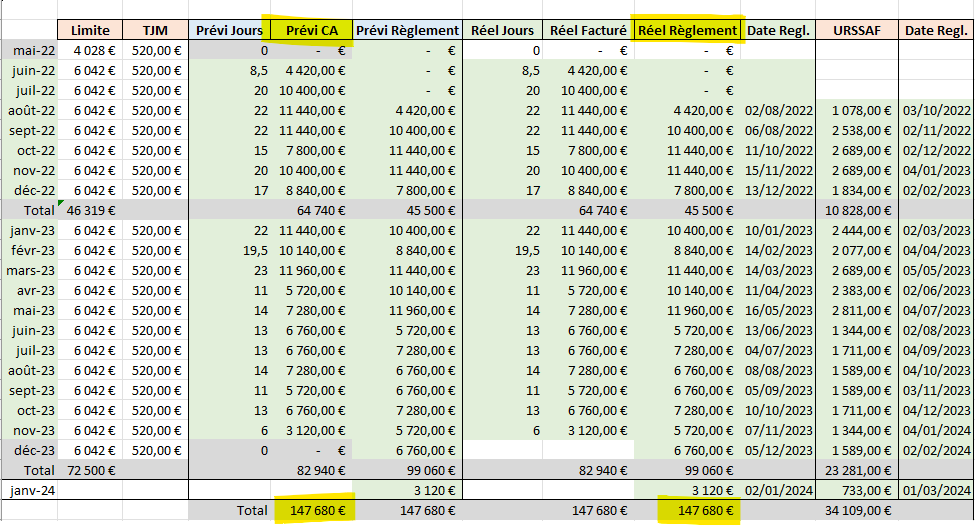Select the date cell 01/03/2024
The width and height of the screenshot is (975, 526).
(937, 490)
